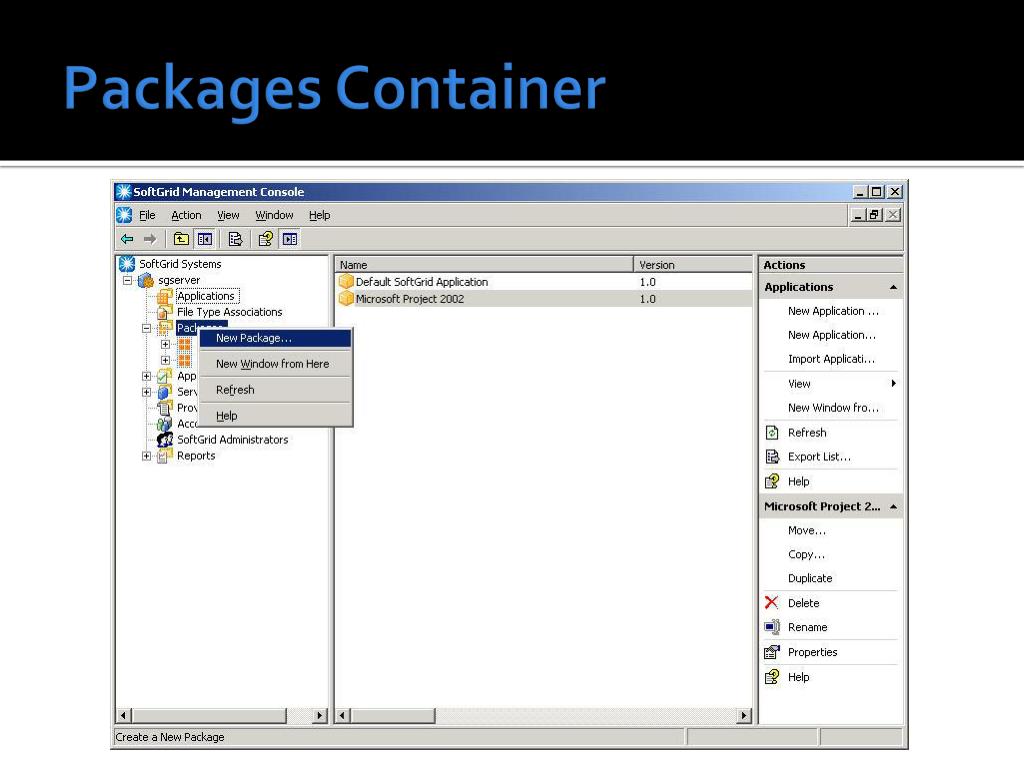
Task: Select File Type Associations tree item
Action: tap(229, 312)
